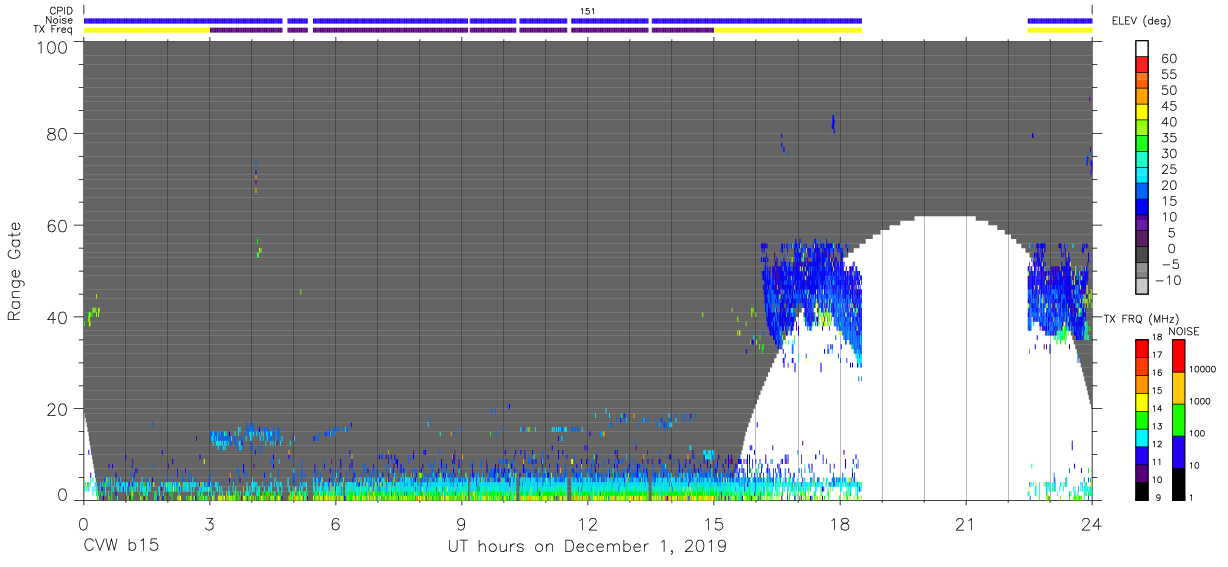Click the yellow TX Freq bar near hour 23
This screenshot has width=1228, height=567.
[1060, 30]
